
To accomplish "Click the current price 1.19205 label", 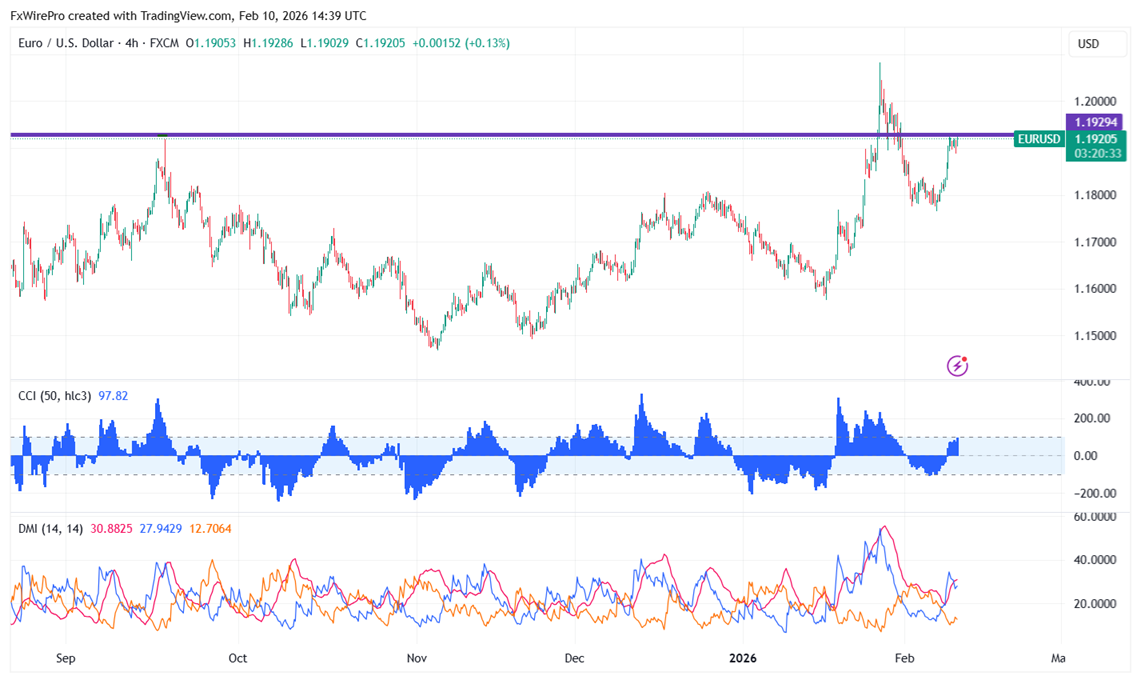I will [x=1096, y=139].
